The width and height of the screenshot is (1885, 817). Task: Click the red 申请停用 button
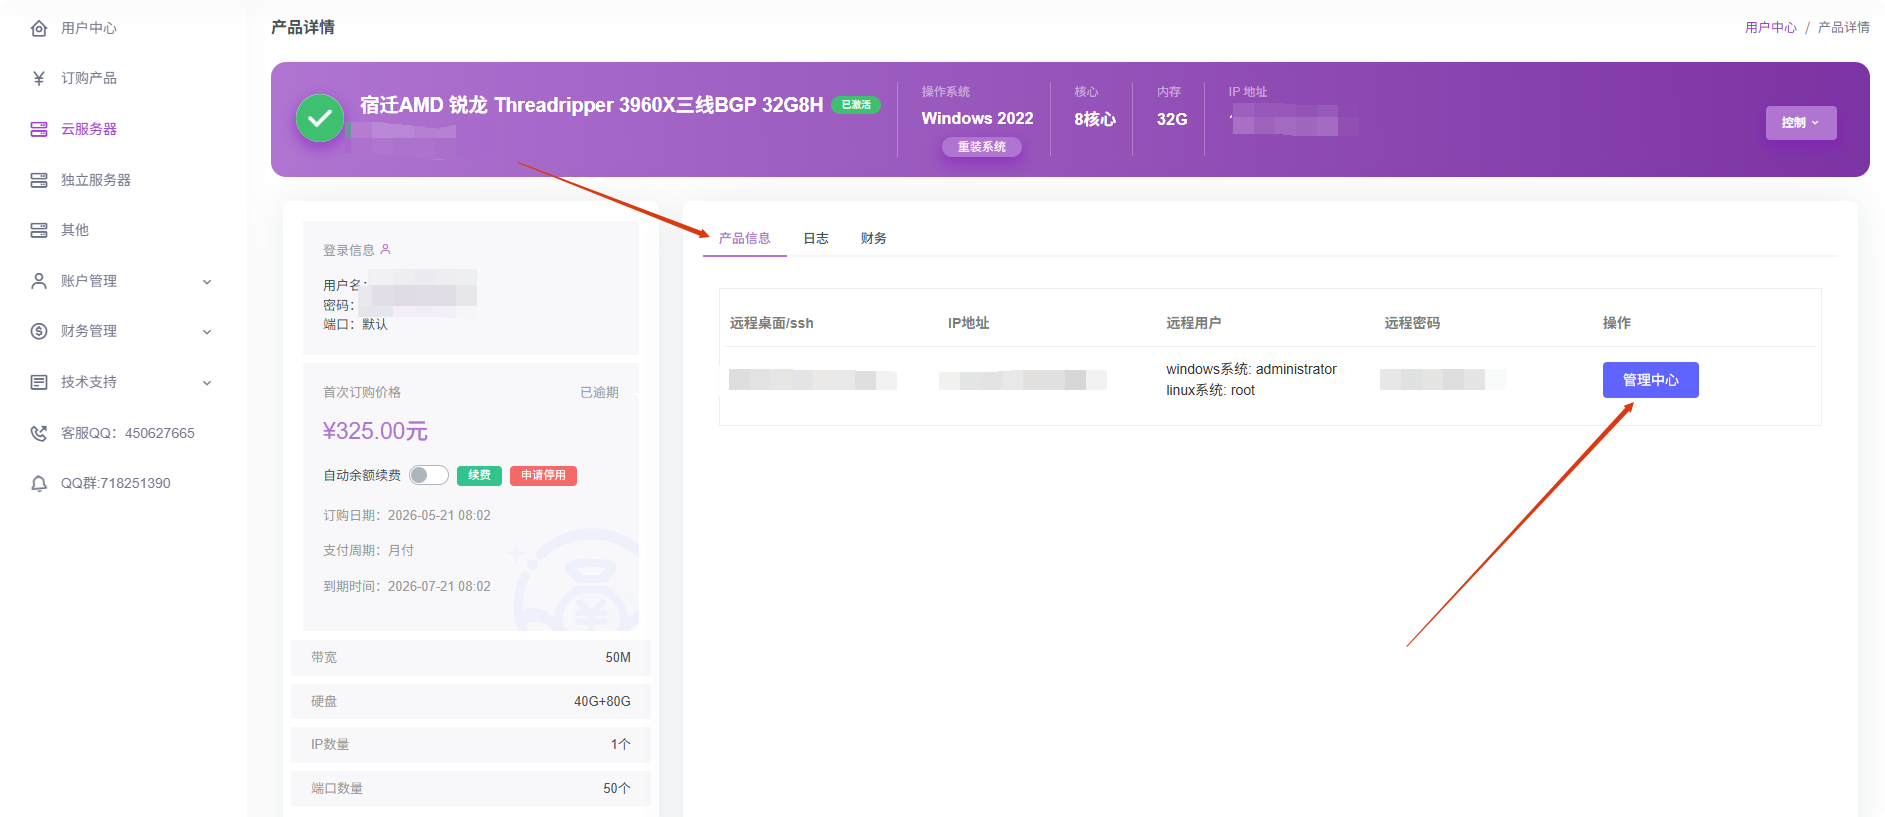pos(543,475)
